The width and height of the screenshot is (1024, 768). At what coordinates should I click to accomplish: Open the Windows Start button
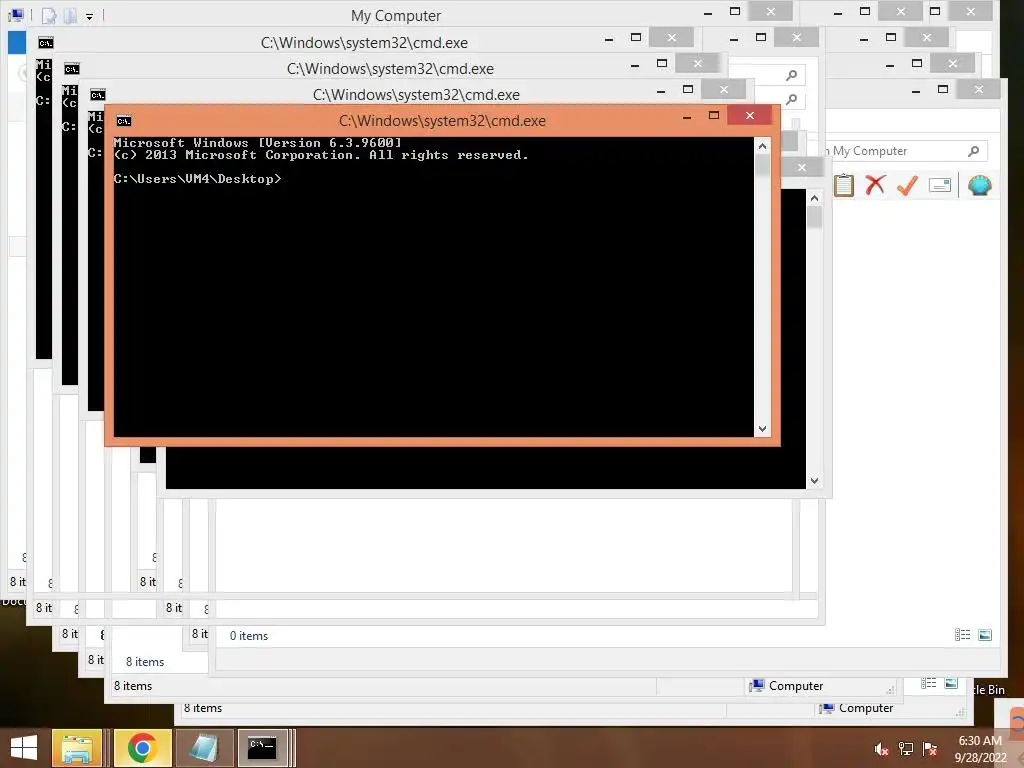(x=24, y=748)
